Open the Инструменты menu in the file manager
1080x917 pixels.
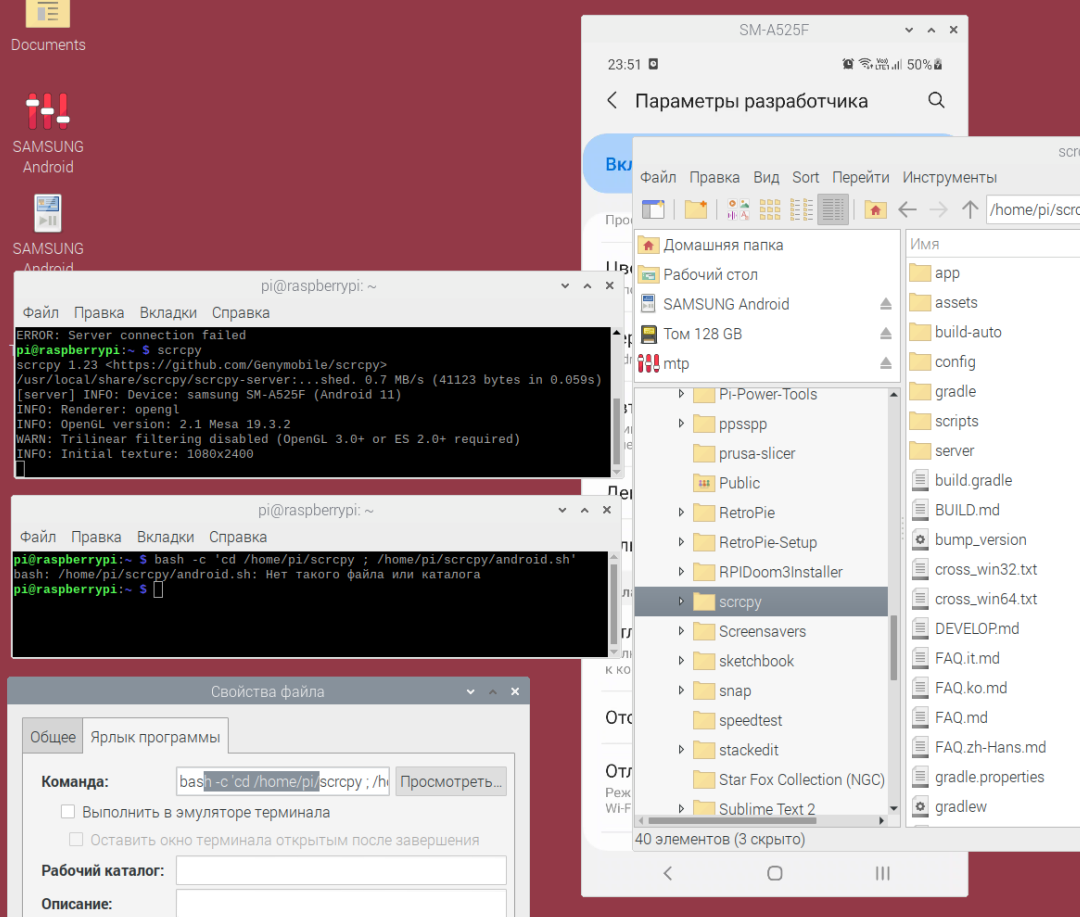(x=949, y=177)
